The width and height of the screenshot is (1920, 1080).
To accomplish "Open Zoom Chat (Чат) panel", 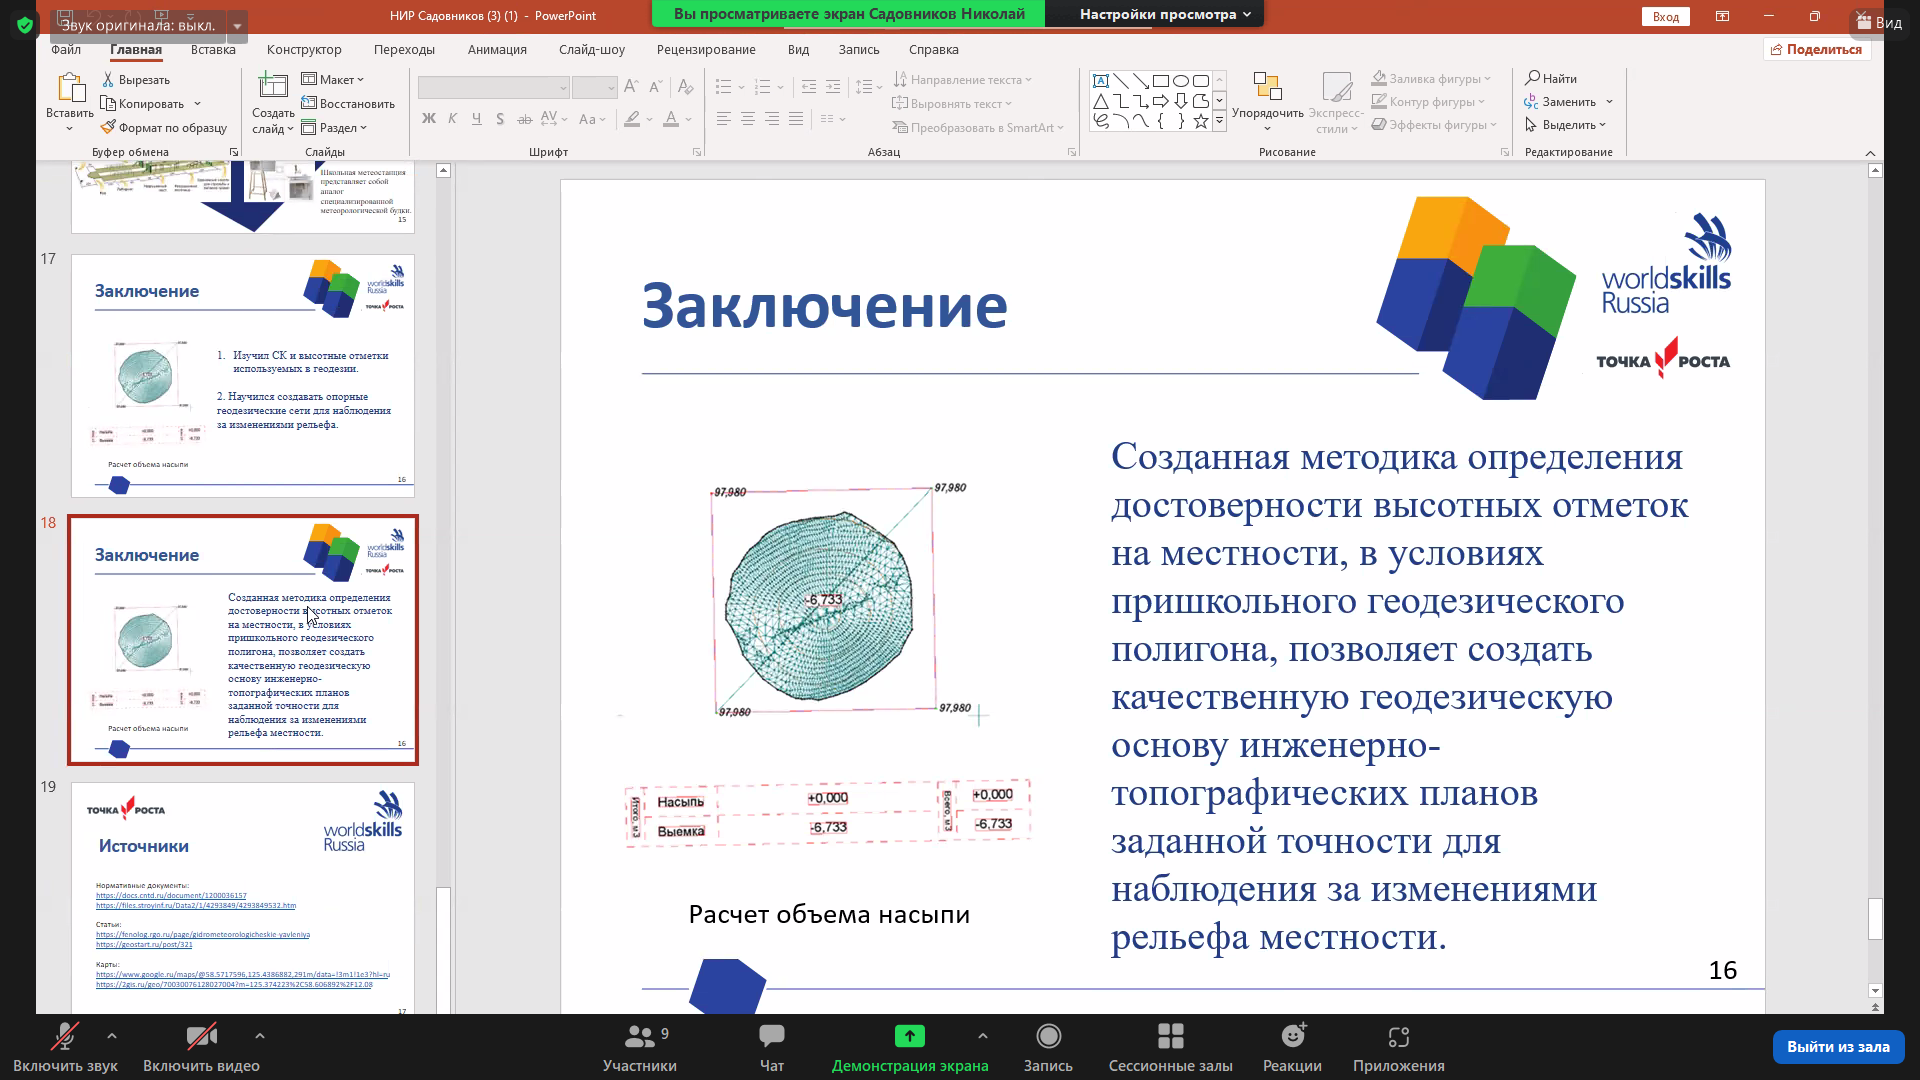I will pyautogui.click(x=771, y=1037).
